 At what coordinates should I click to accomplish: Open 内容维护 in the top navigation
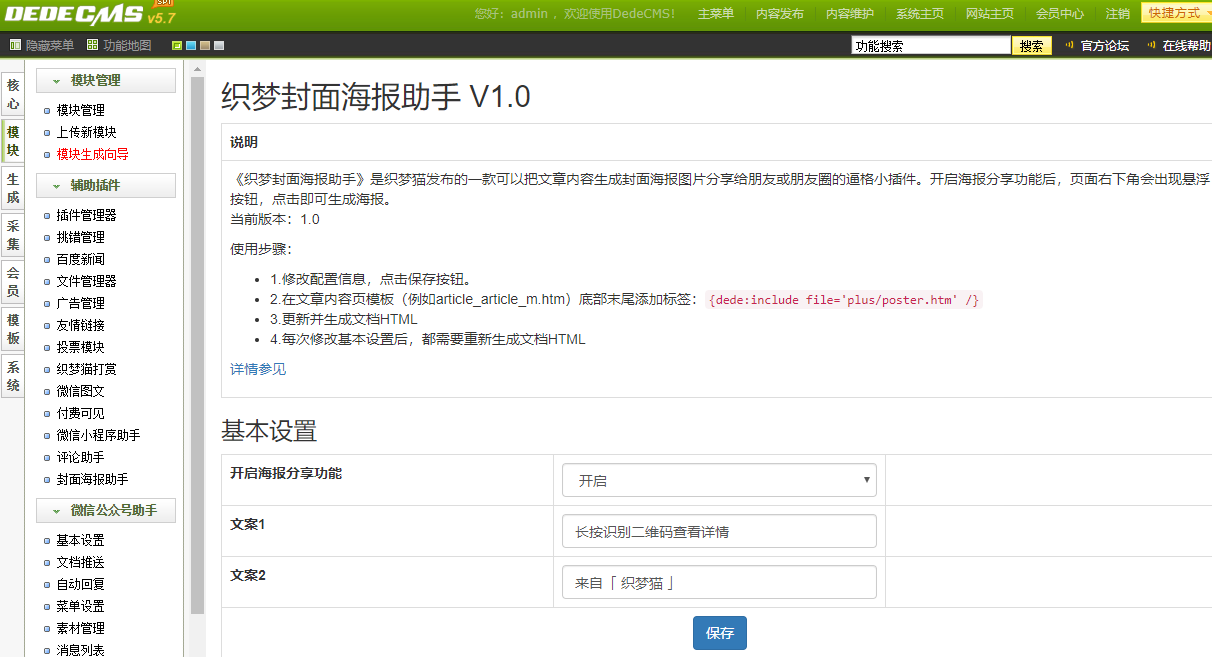(849, 14)
